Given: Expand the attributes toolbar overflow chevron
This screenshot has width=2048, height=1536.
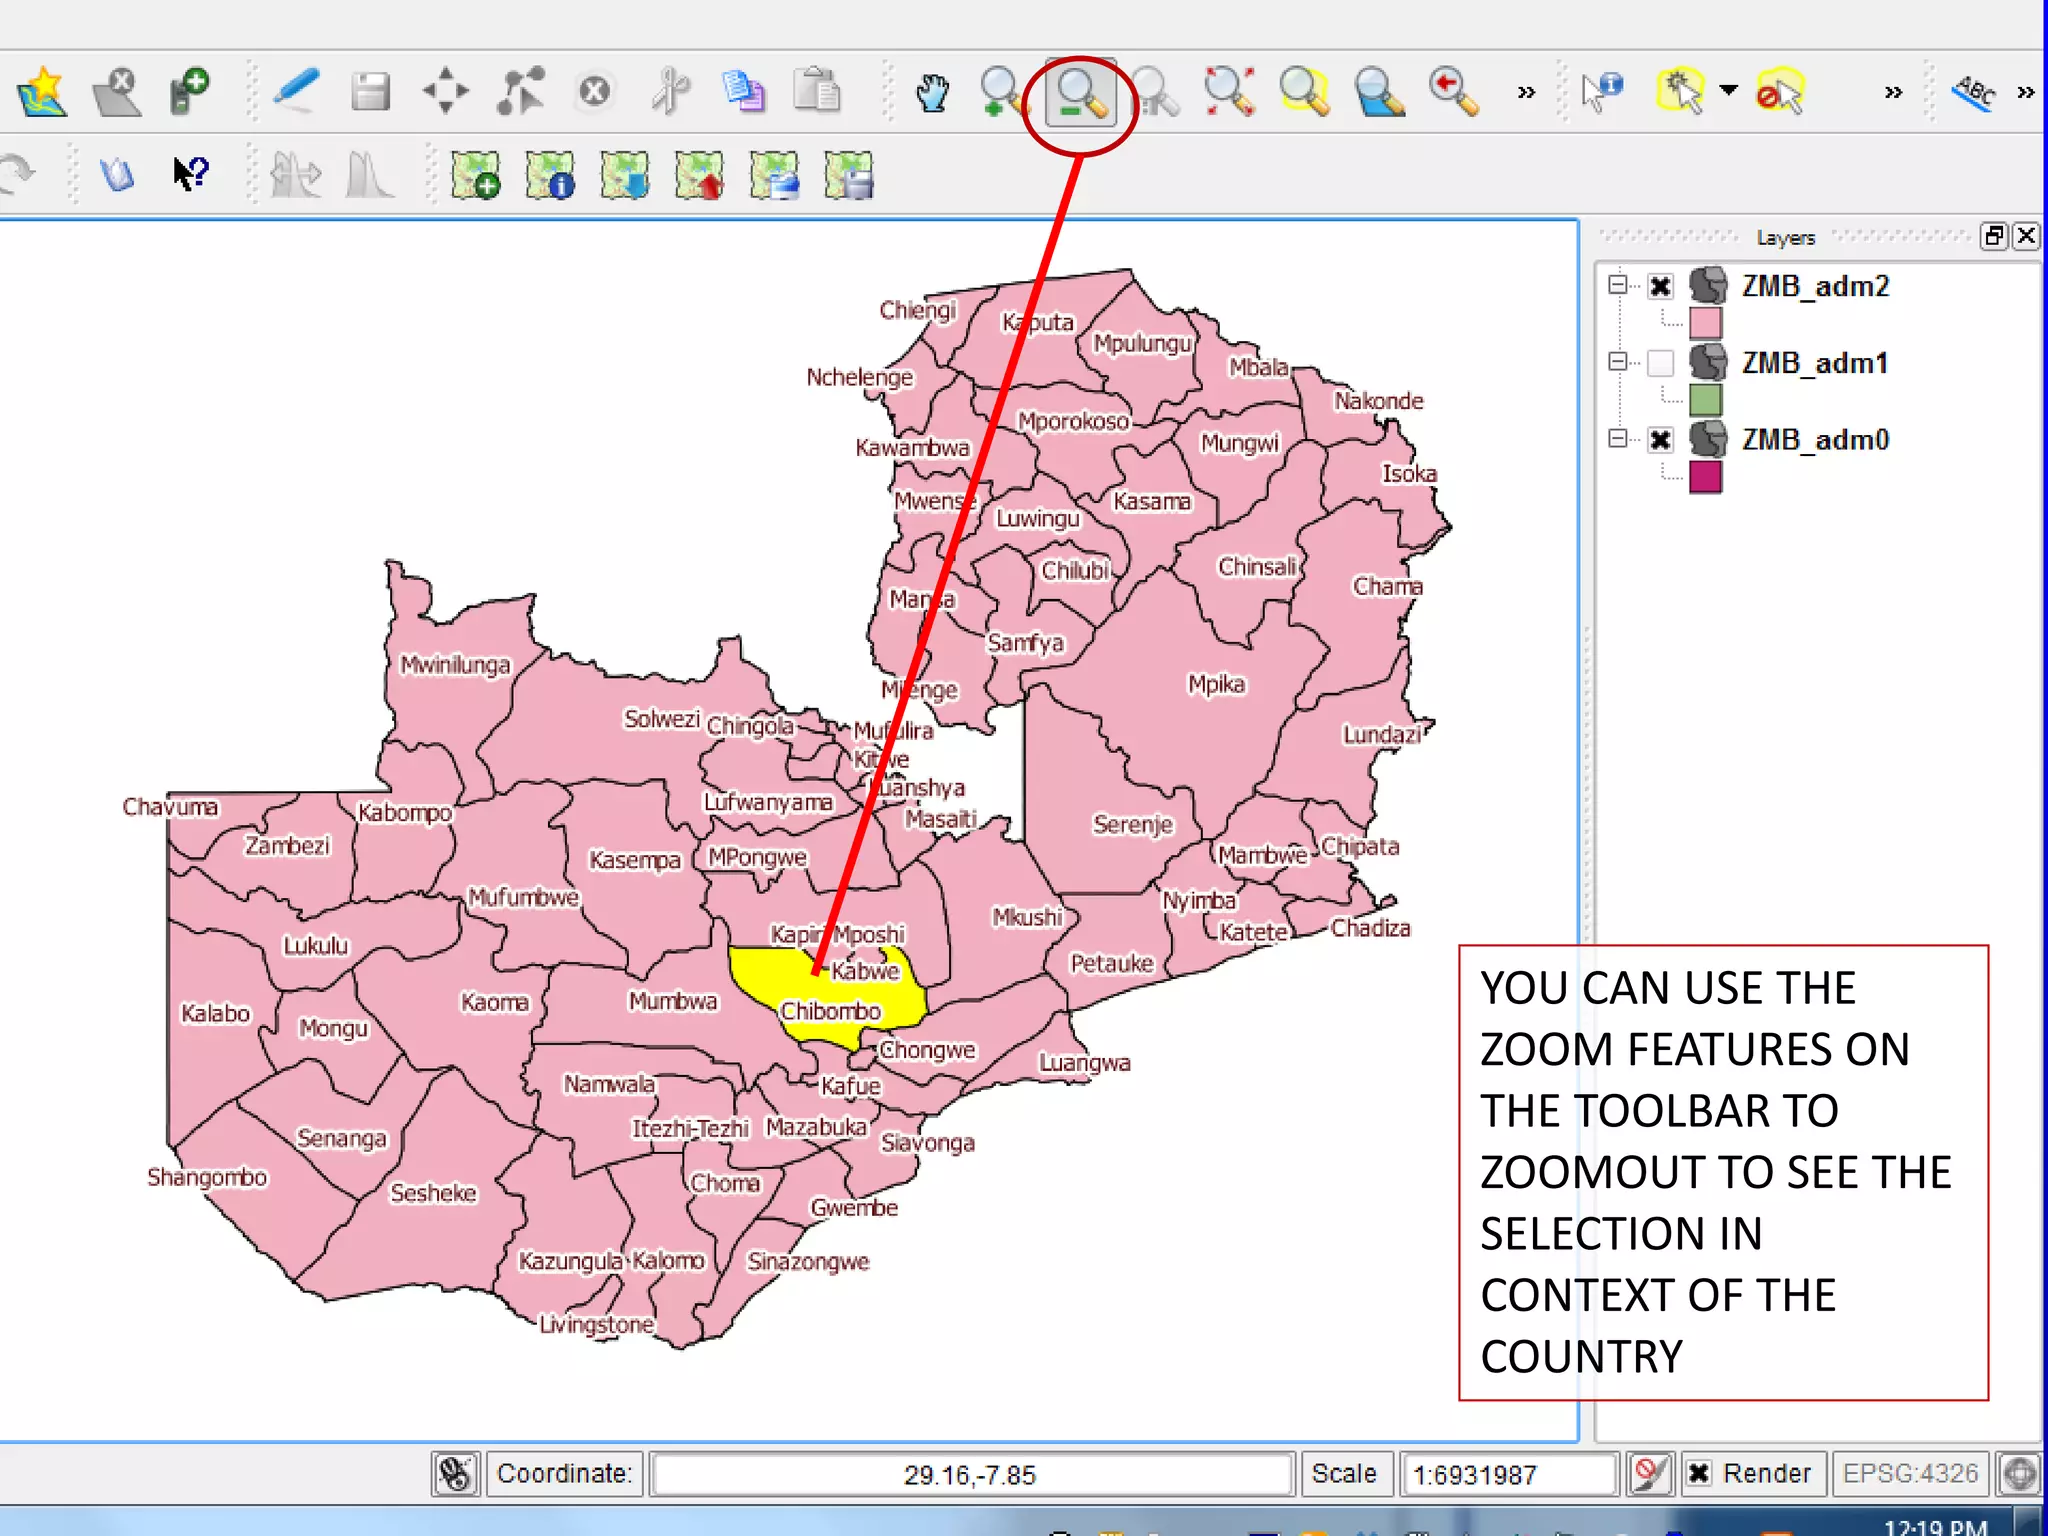Looking at the screenshot, I should (1893, 93).
